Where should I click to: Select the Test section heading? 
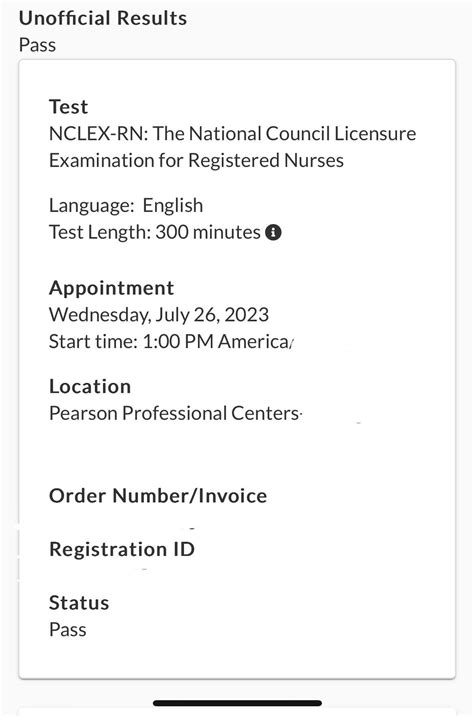[68, 106]
